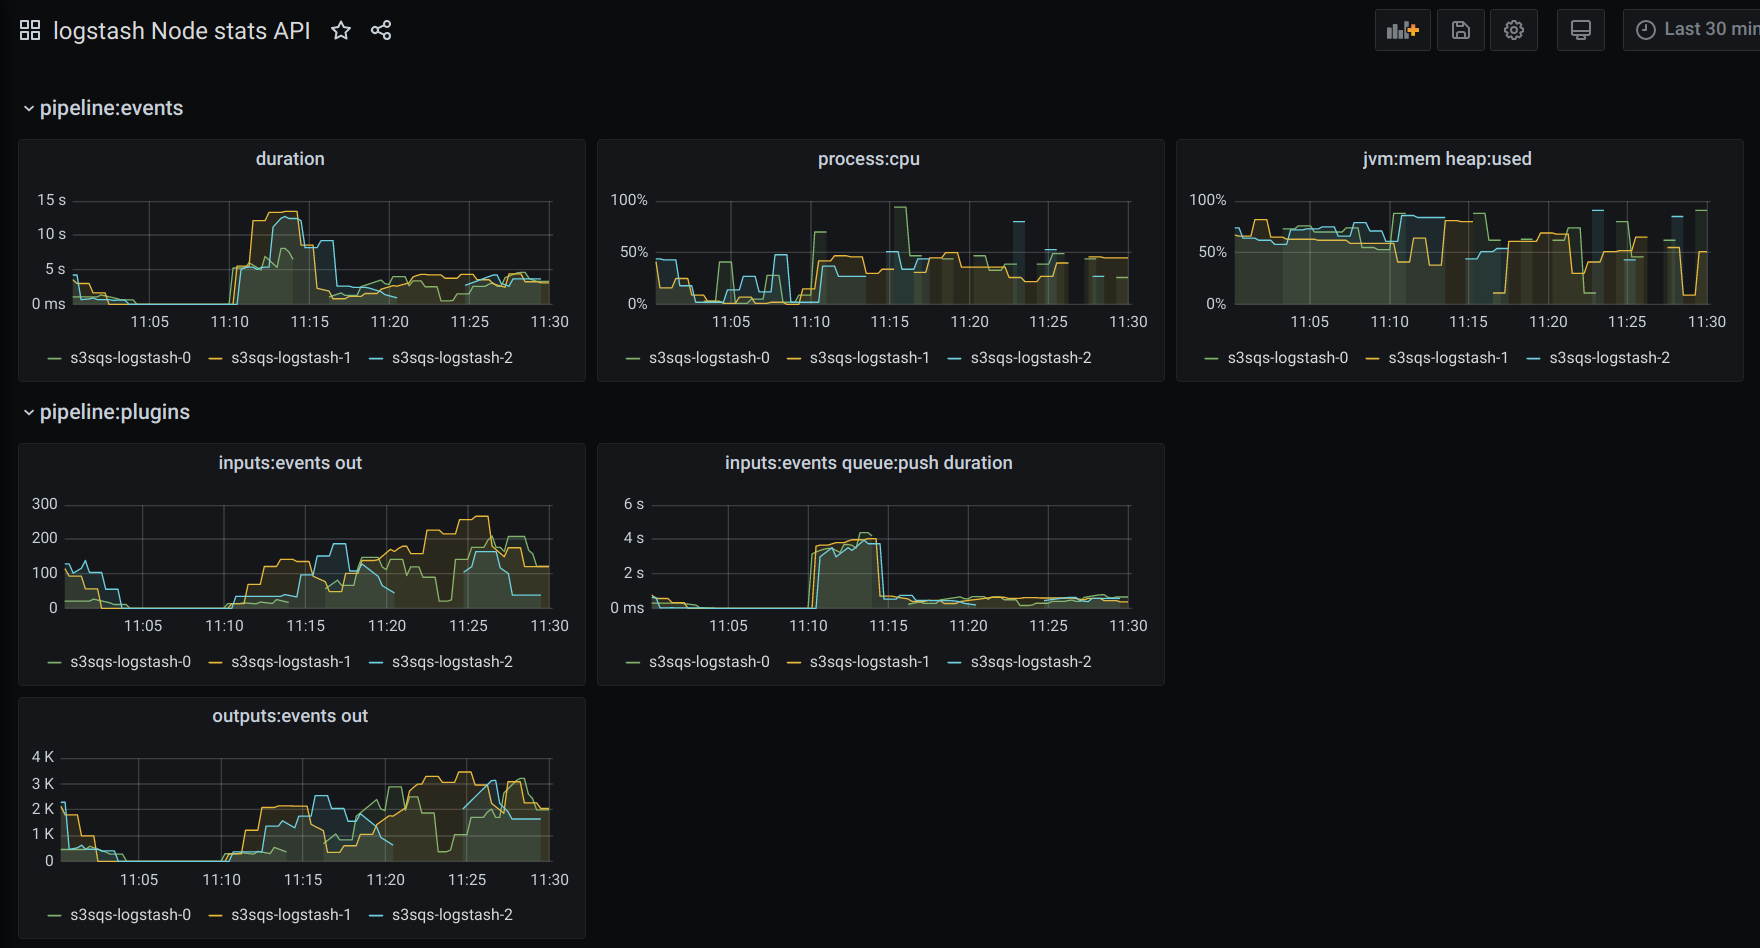Click the 15 s axis label in duration panel
The height and width of the screenshot is (948, 1760).
pos(52,200)
